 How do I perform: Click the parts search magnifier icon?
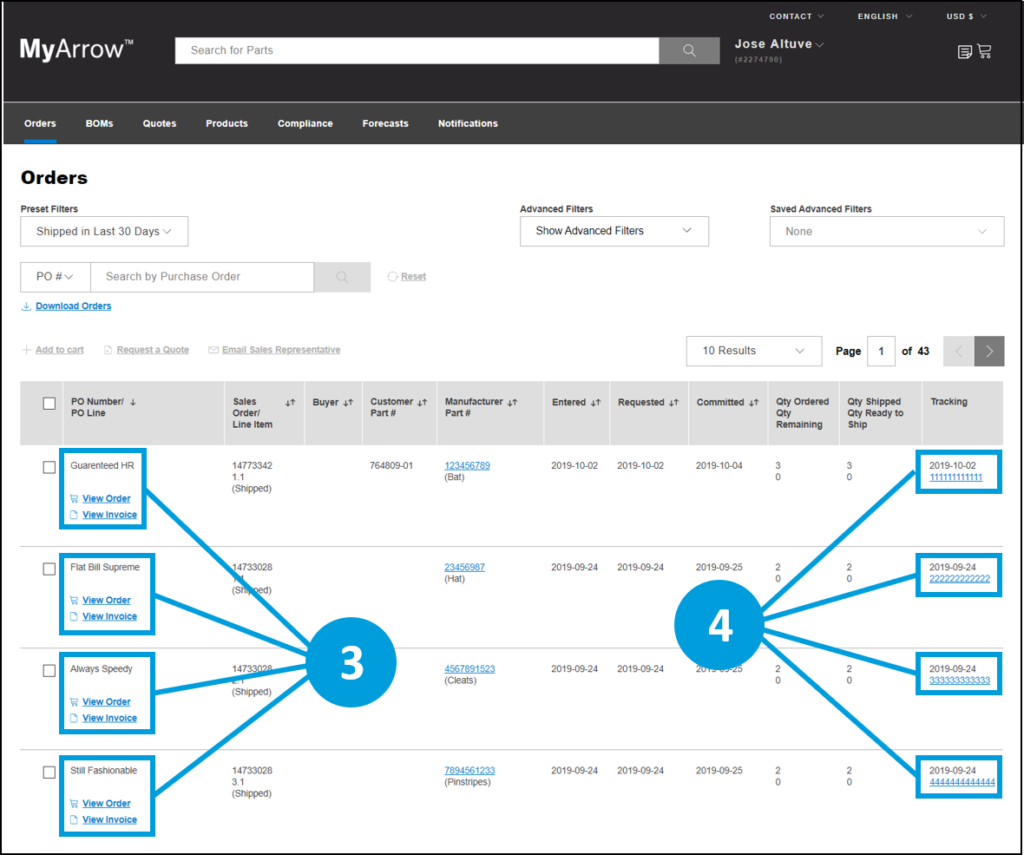tap(689, 50)
